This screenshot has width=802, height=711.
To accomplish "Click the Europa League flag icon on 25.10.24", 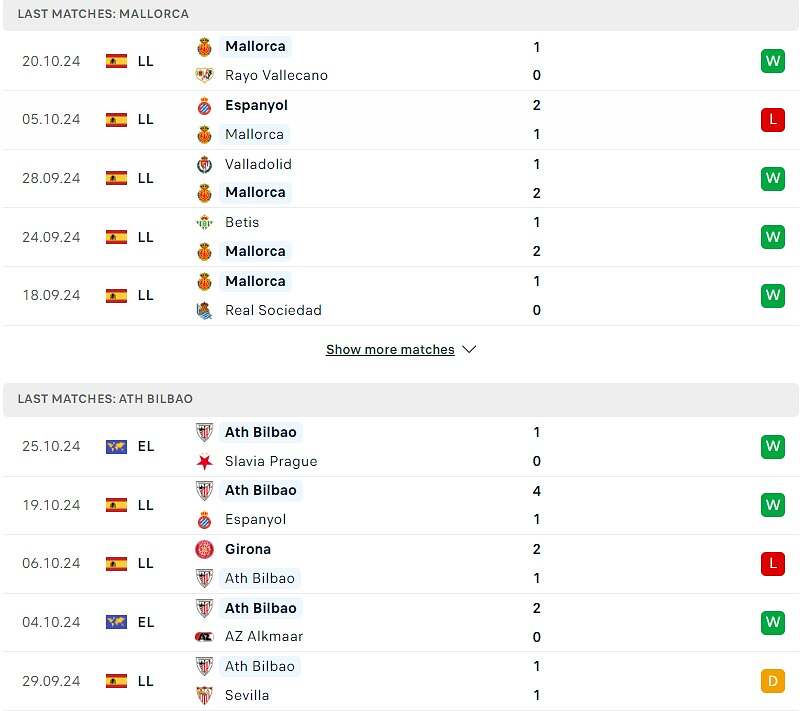I will coord(116,447).
